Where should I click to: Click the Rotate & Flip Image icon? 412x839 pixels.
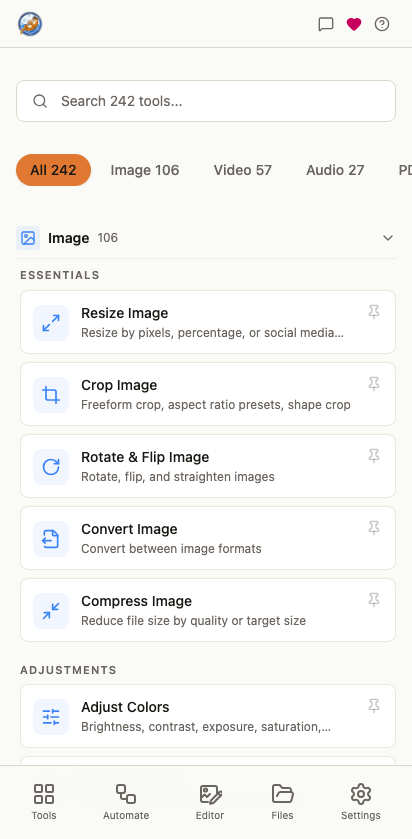(51, 467)
